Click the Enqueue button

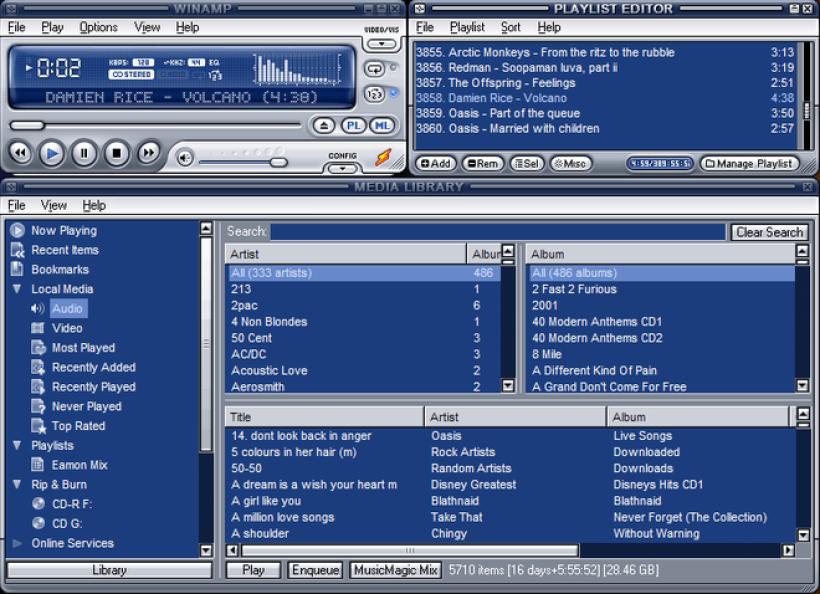coord(315,570)
